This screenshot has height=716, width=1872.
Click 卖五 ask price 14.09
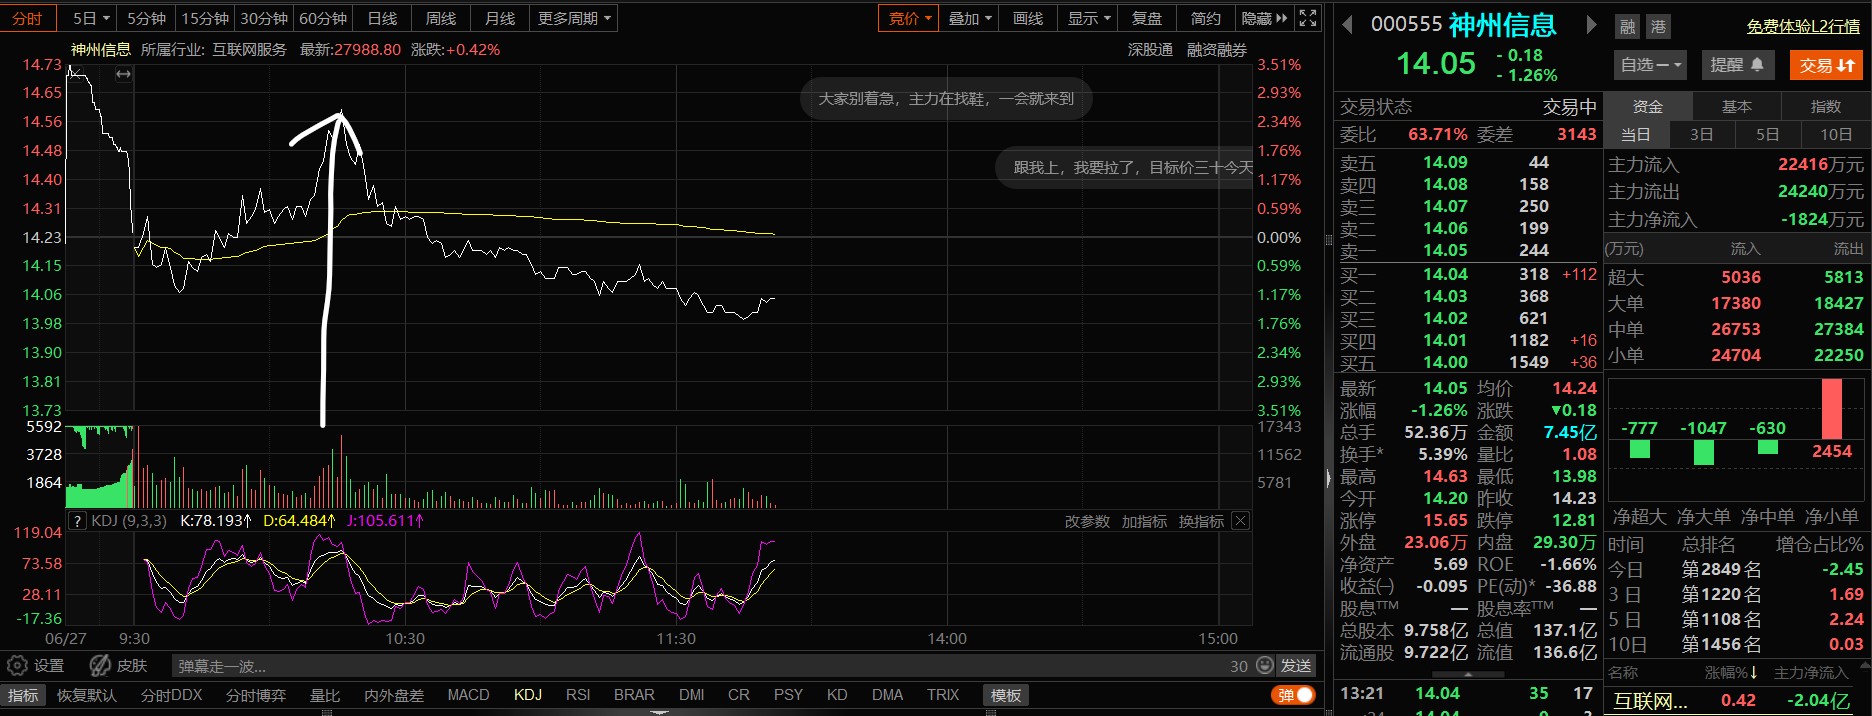coord(1445,162)
